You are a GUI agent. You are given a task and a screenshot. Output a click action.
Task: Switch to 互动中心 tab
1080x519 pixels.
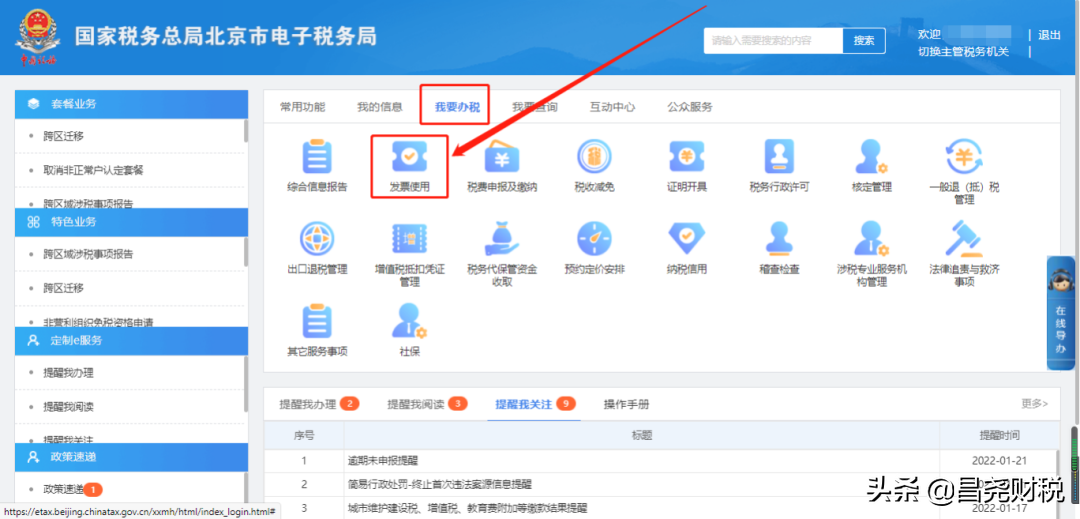[612, 107]
